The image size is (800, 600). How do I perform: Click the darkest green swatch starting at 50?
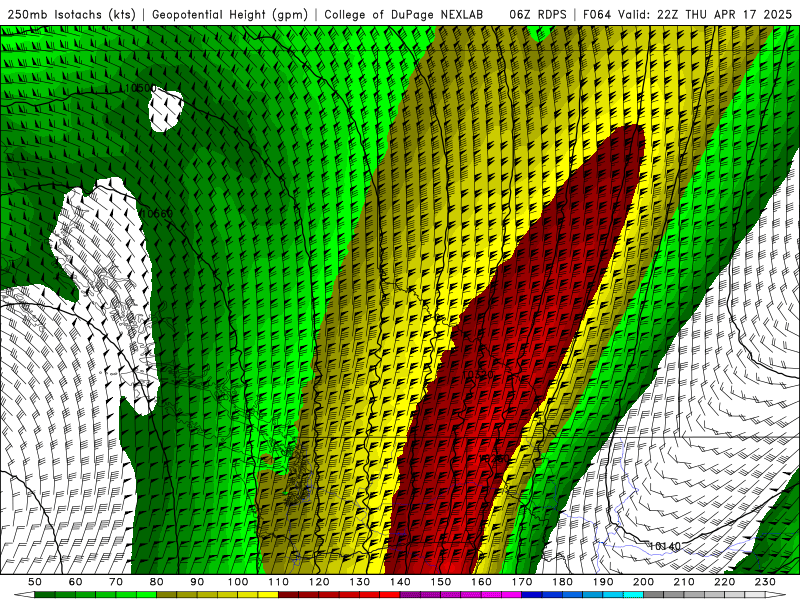click(45, 595)
